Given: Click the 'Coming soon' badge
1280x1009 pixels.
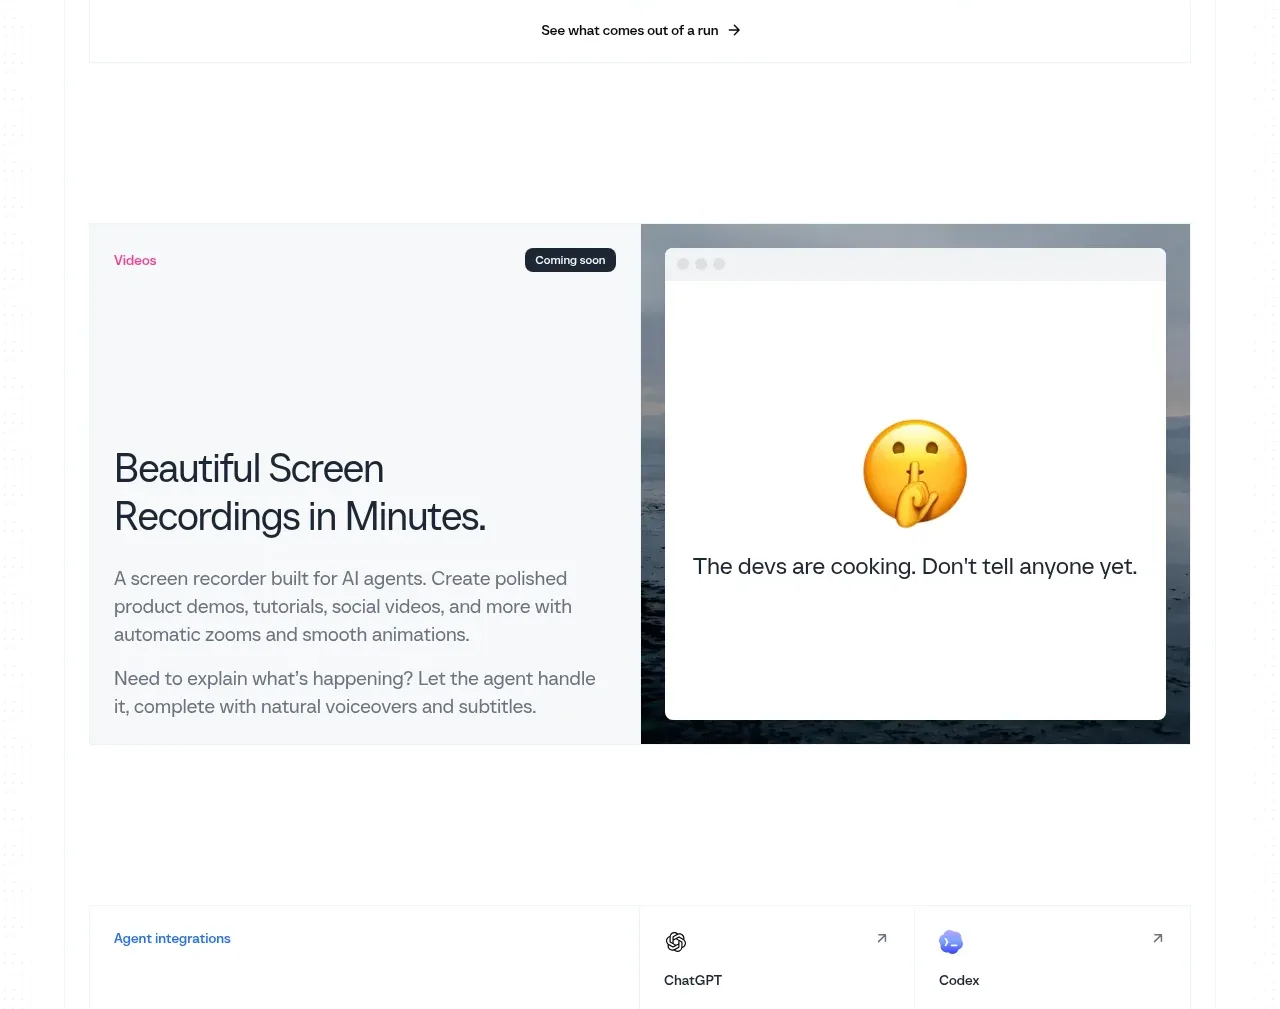Looking at the screenshot, I should coord(570,260).
